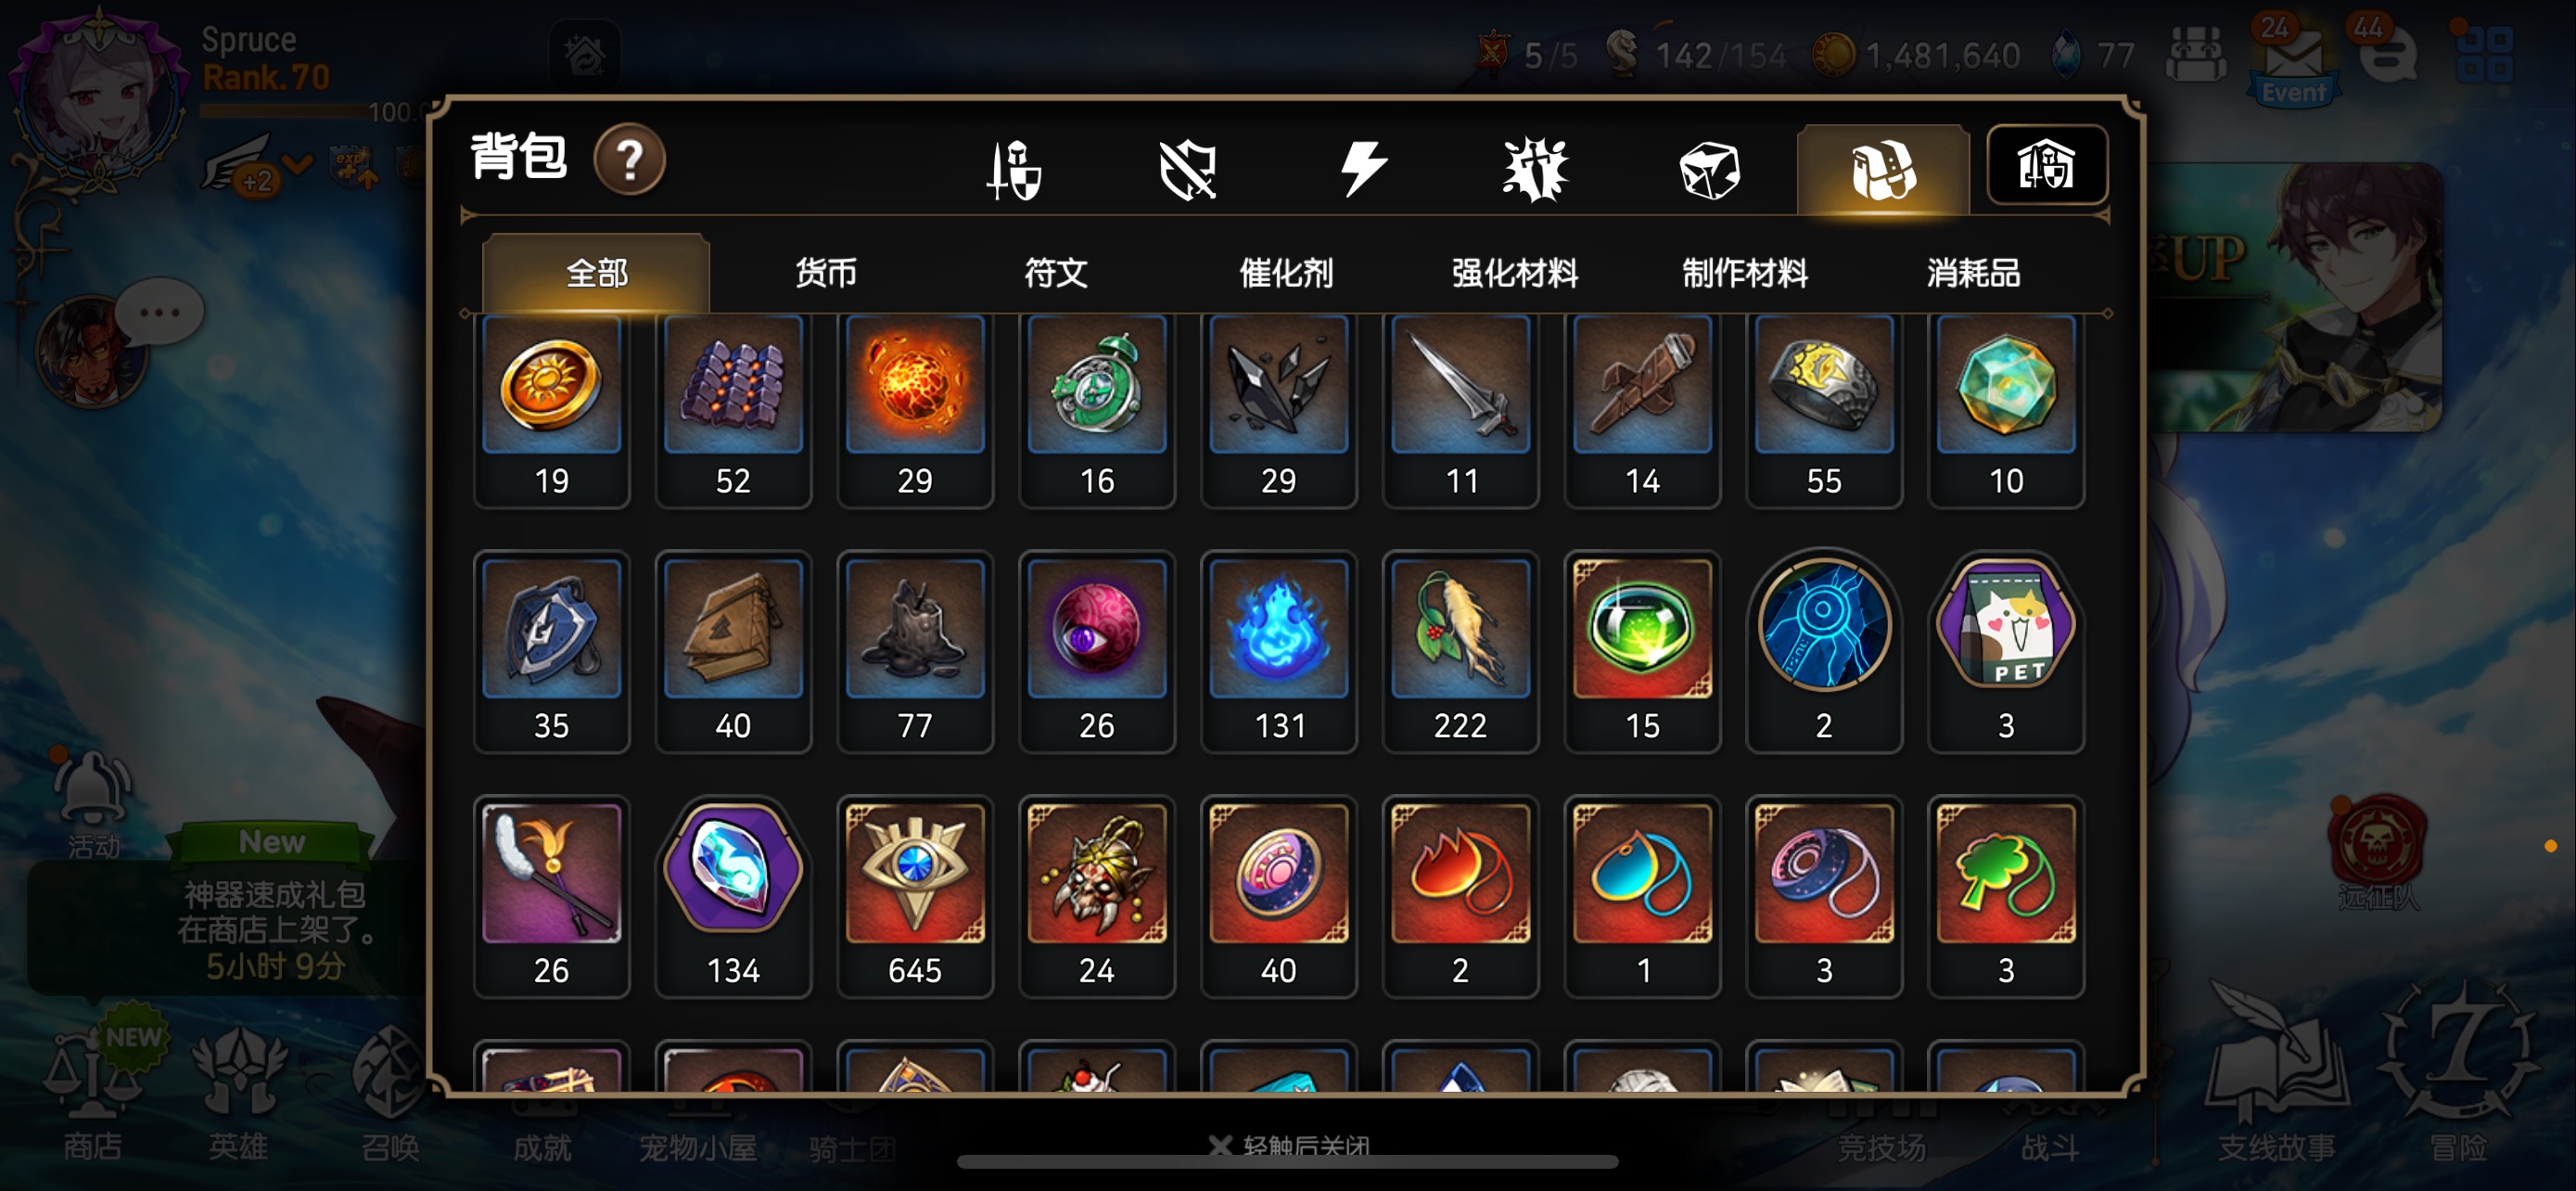
Task: Select the lightning bolt category icon
Action: 1363,168
